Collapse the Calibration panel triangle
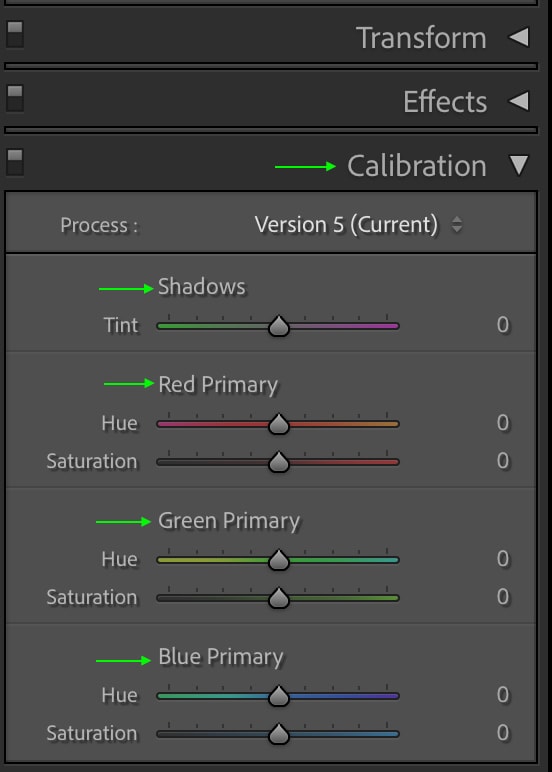Image resolution: width=552 pixels, height=772 pixels. click(519, 165)
